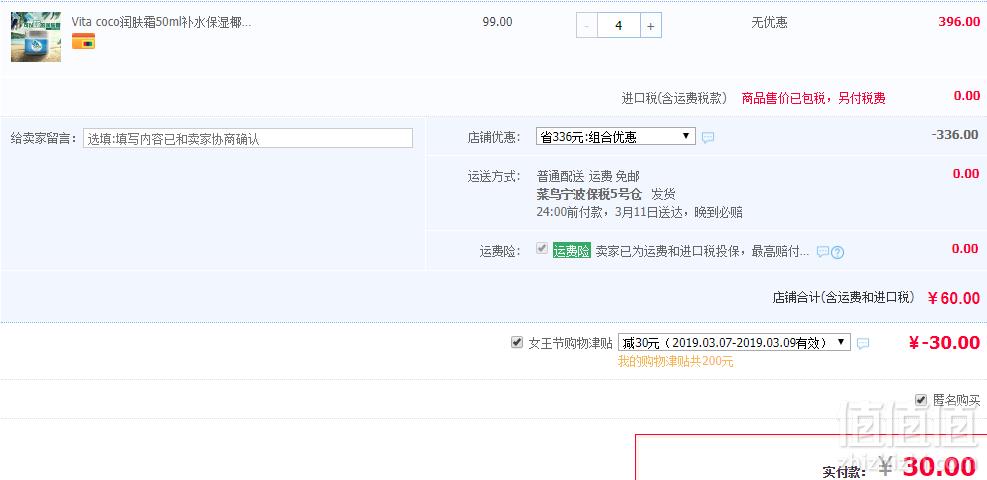
Task: Click the 24:00前付款 delivery promise text
Action: click(x=640, y=213)
